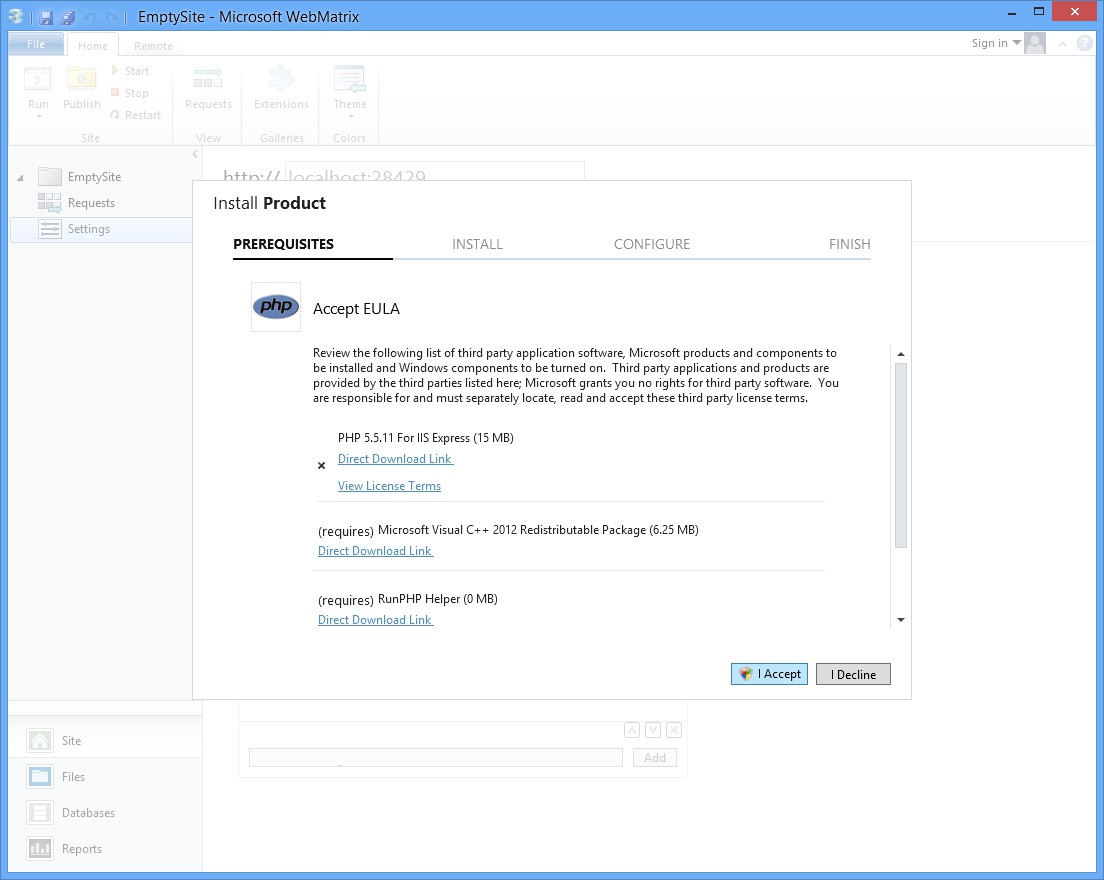Open the Extensions gallery icon
This screenshot has height=880, width=1104.
pos(281,78)
